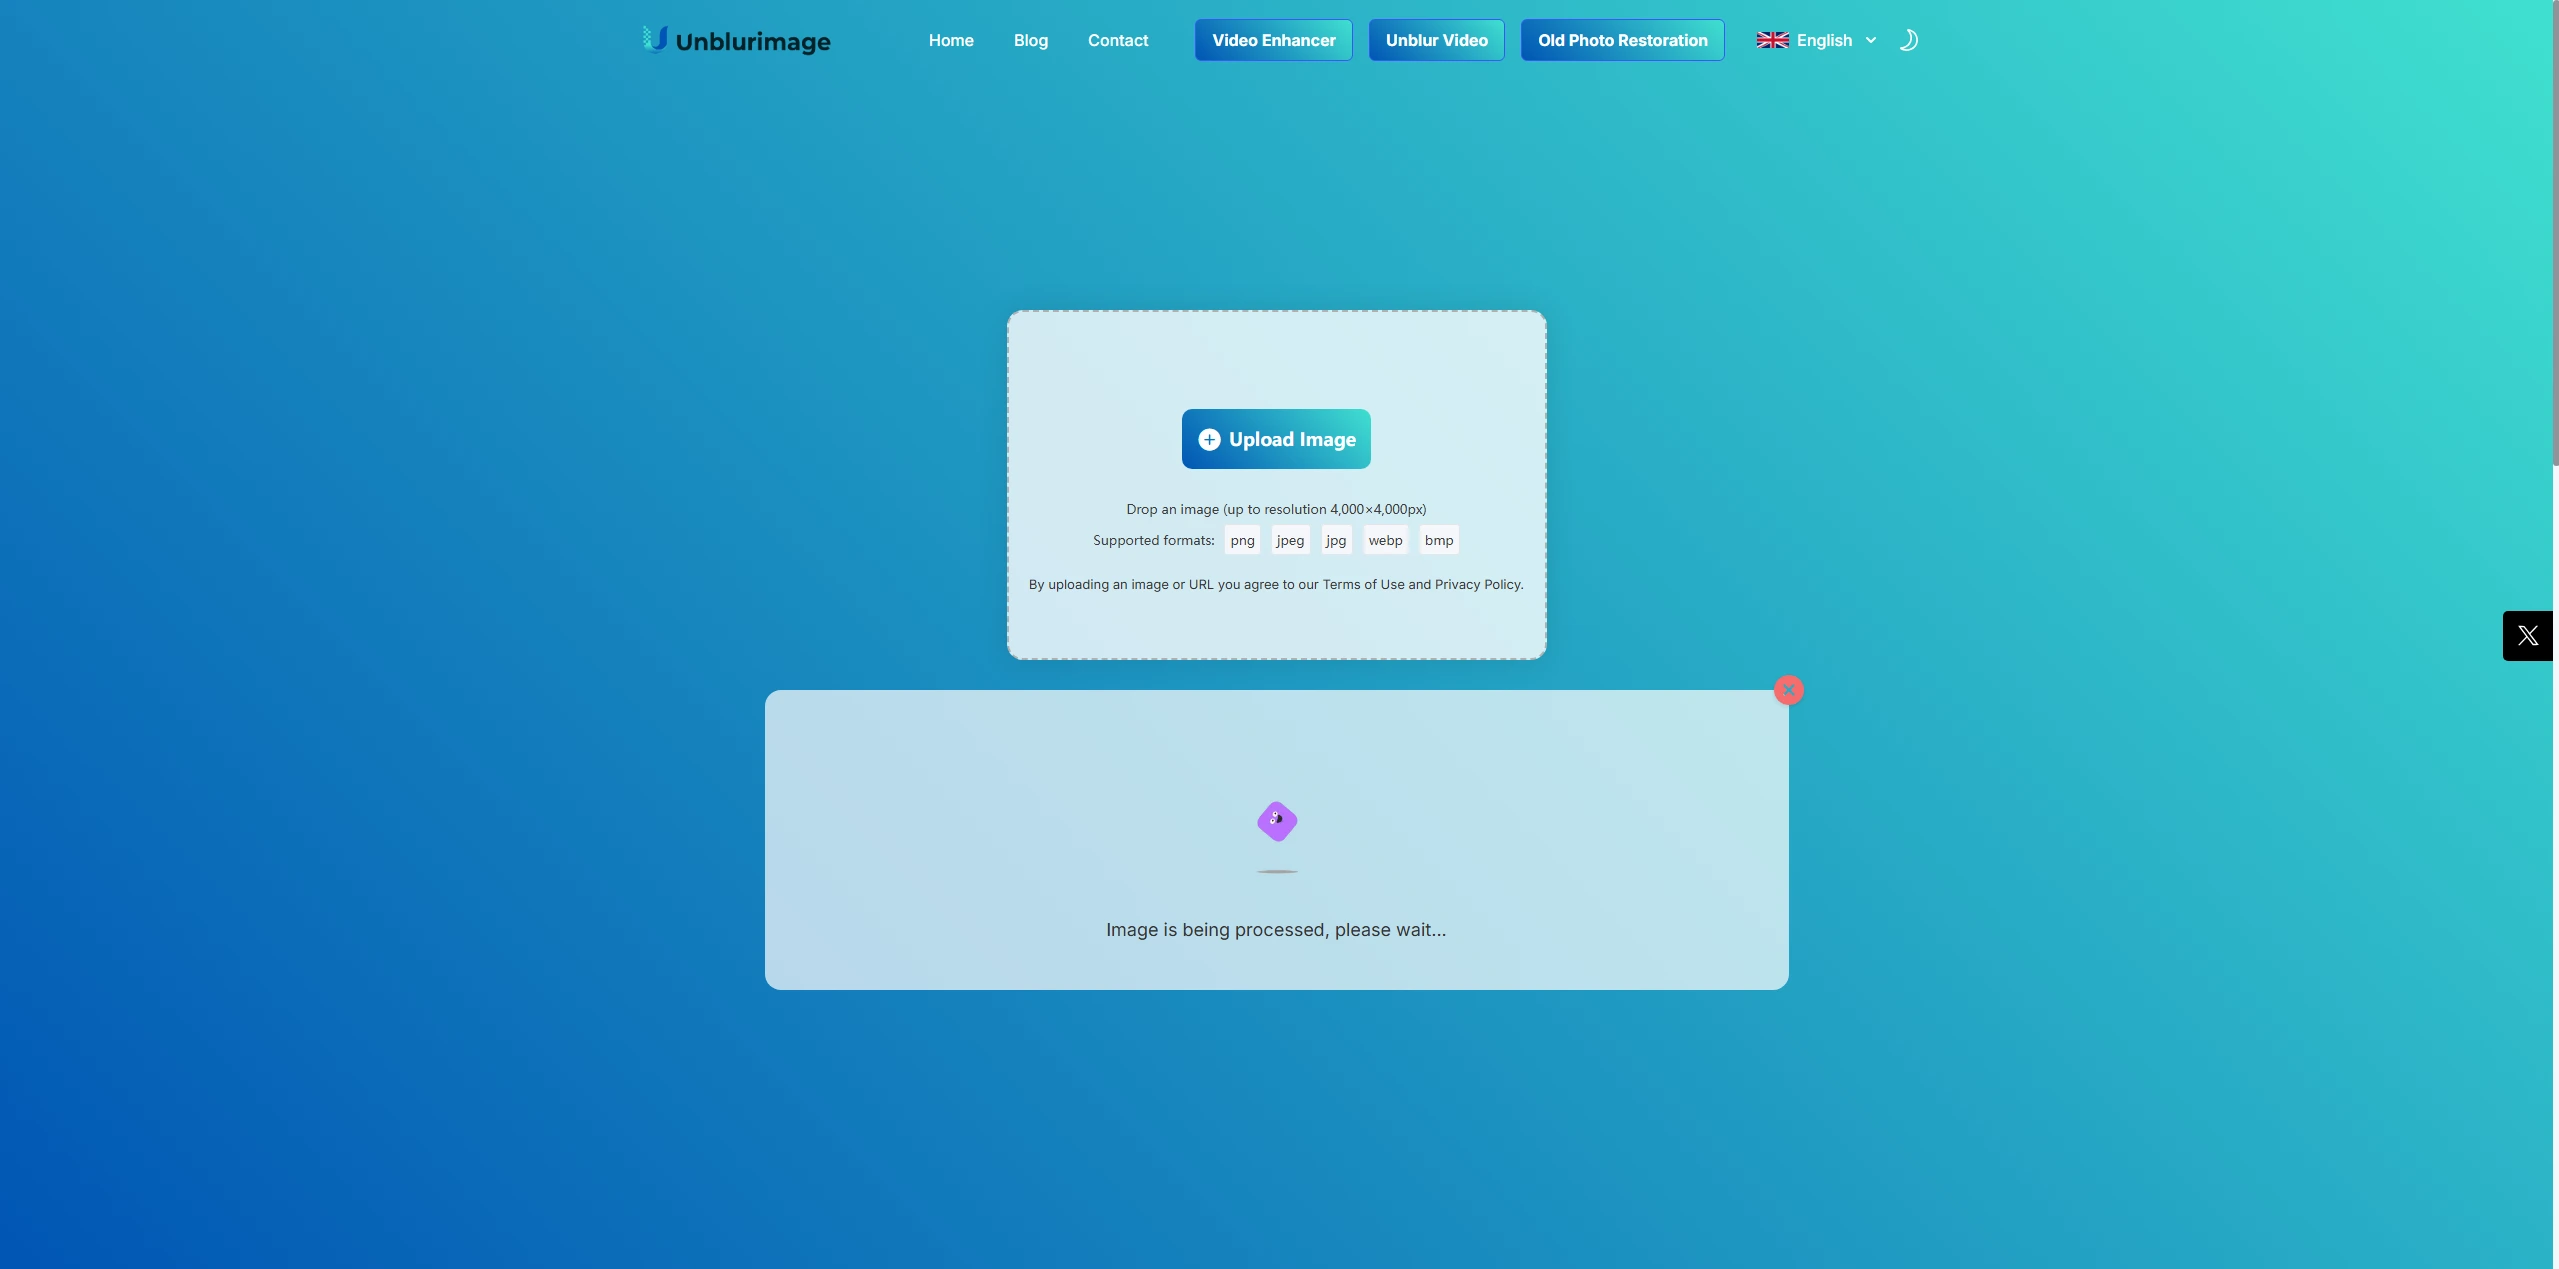2559x1269 pixels.
Task: Click the red close processing button
Action: tap(1790, 690)
